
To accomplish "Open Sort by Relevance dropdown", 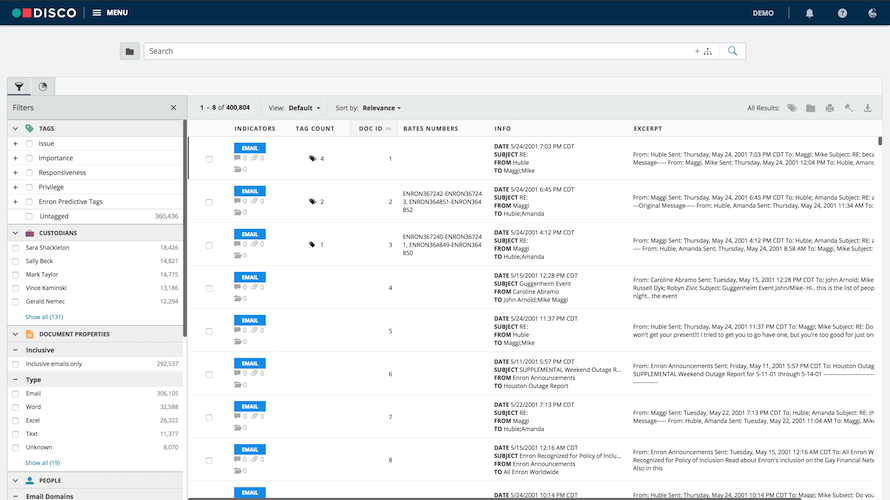I will (381, 108).
